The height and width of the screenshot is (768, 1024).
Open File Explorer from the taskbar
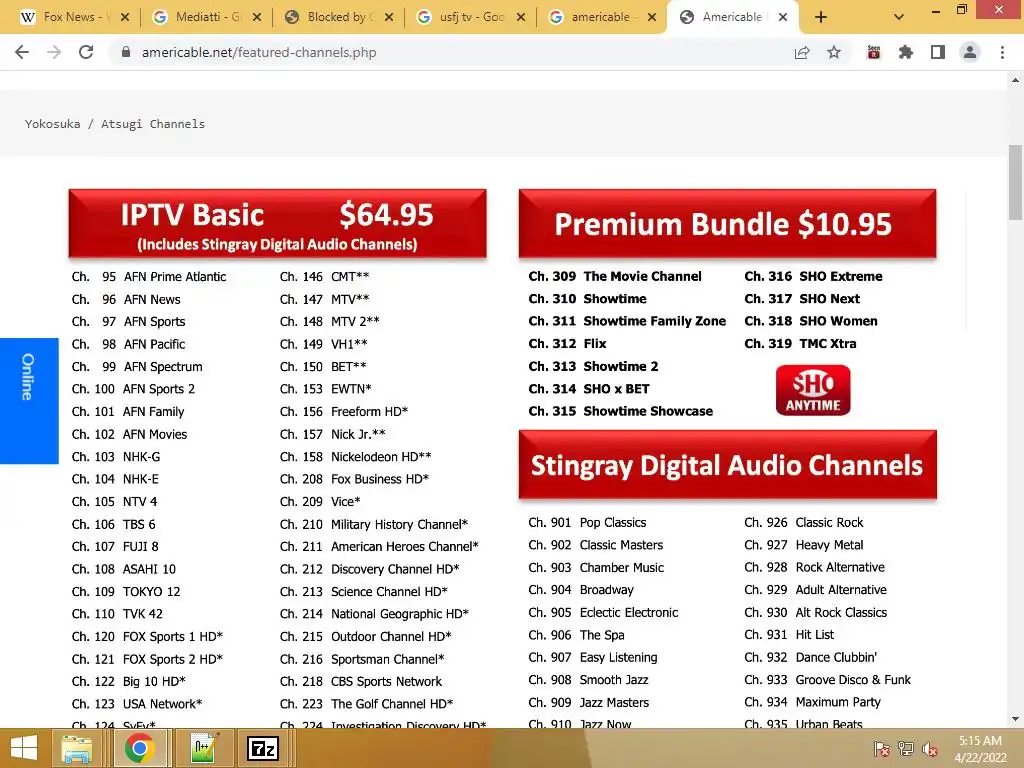pyautogui.click(x=77, y=748)
